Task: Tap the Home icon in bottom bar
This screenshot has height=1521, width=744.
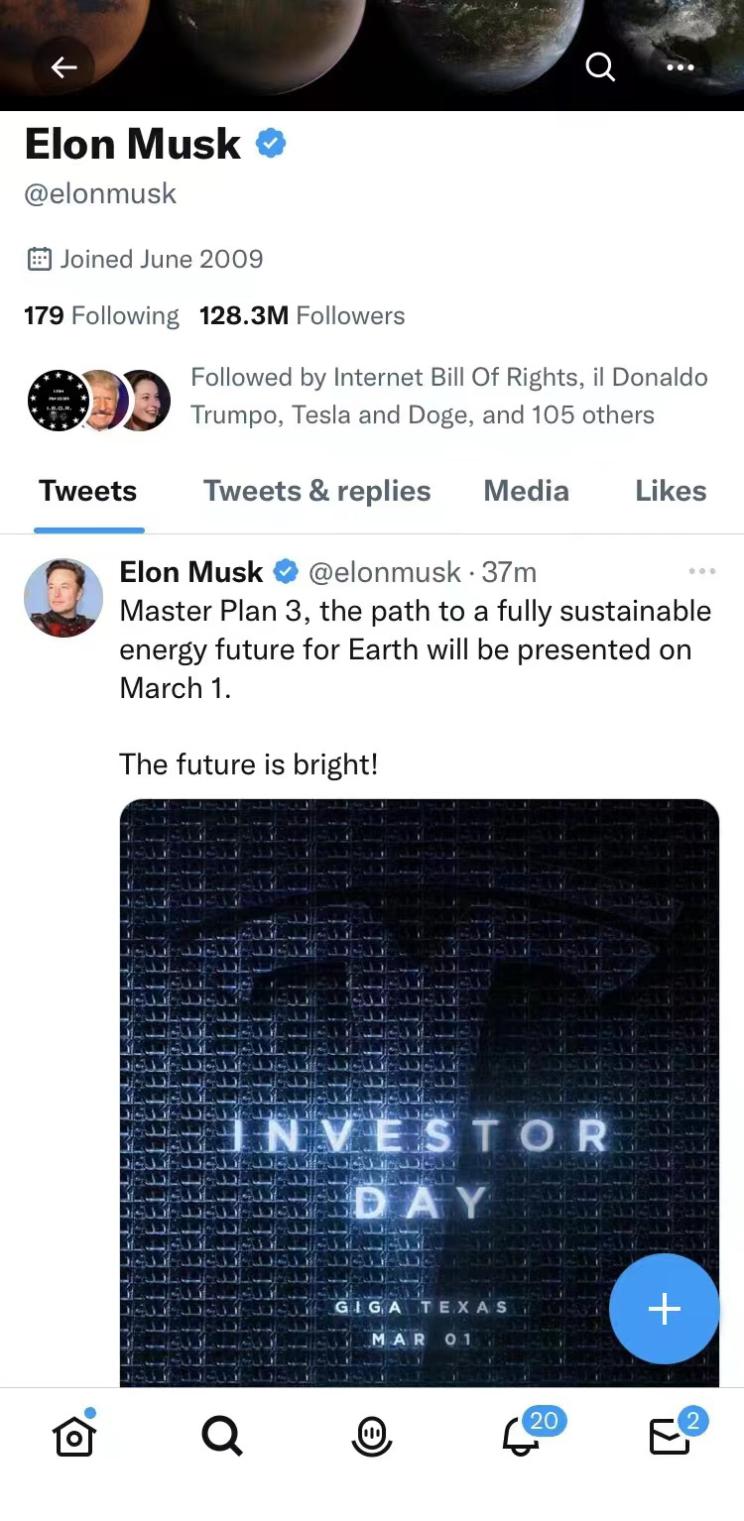Action: click(74, 1437)
